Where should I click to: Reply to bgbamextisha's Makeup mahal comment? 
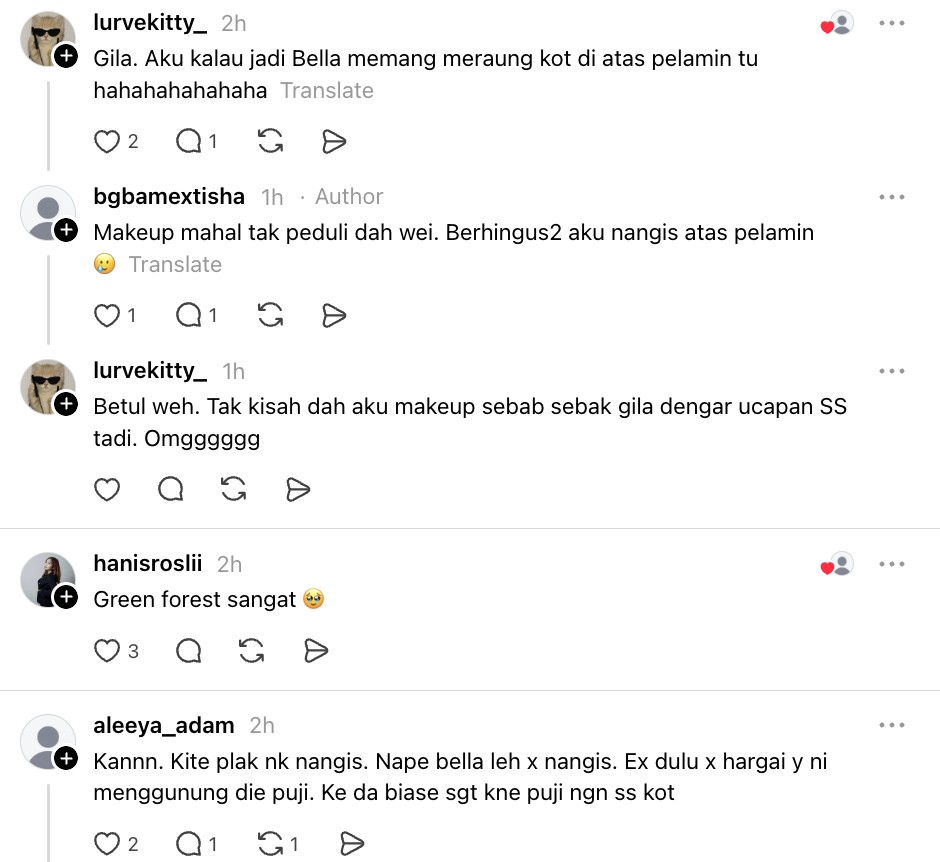[189, 315]
